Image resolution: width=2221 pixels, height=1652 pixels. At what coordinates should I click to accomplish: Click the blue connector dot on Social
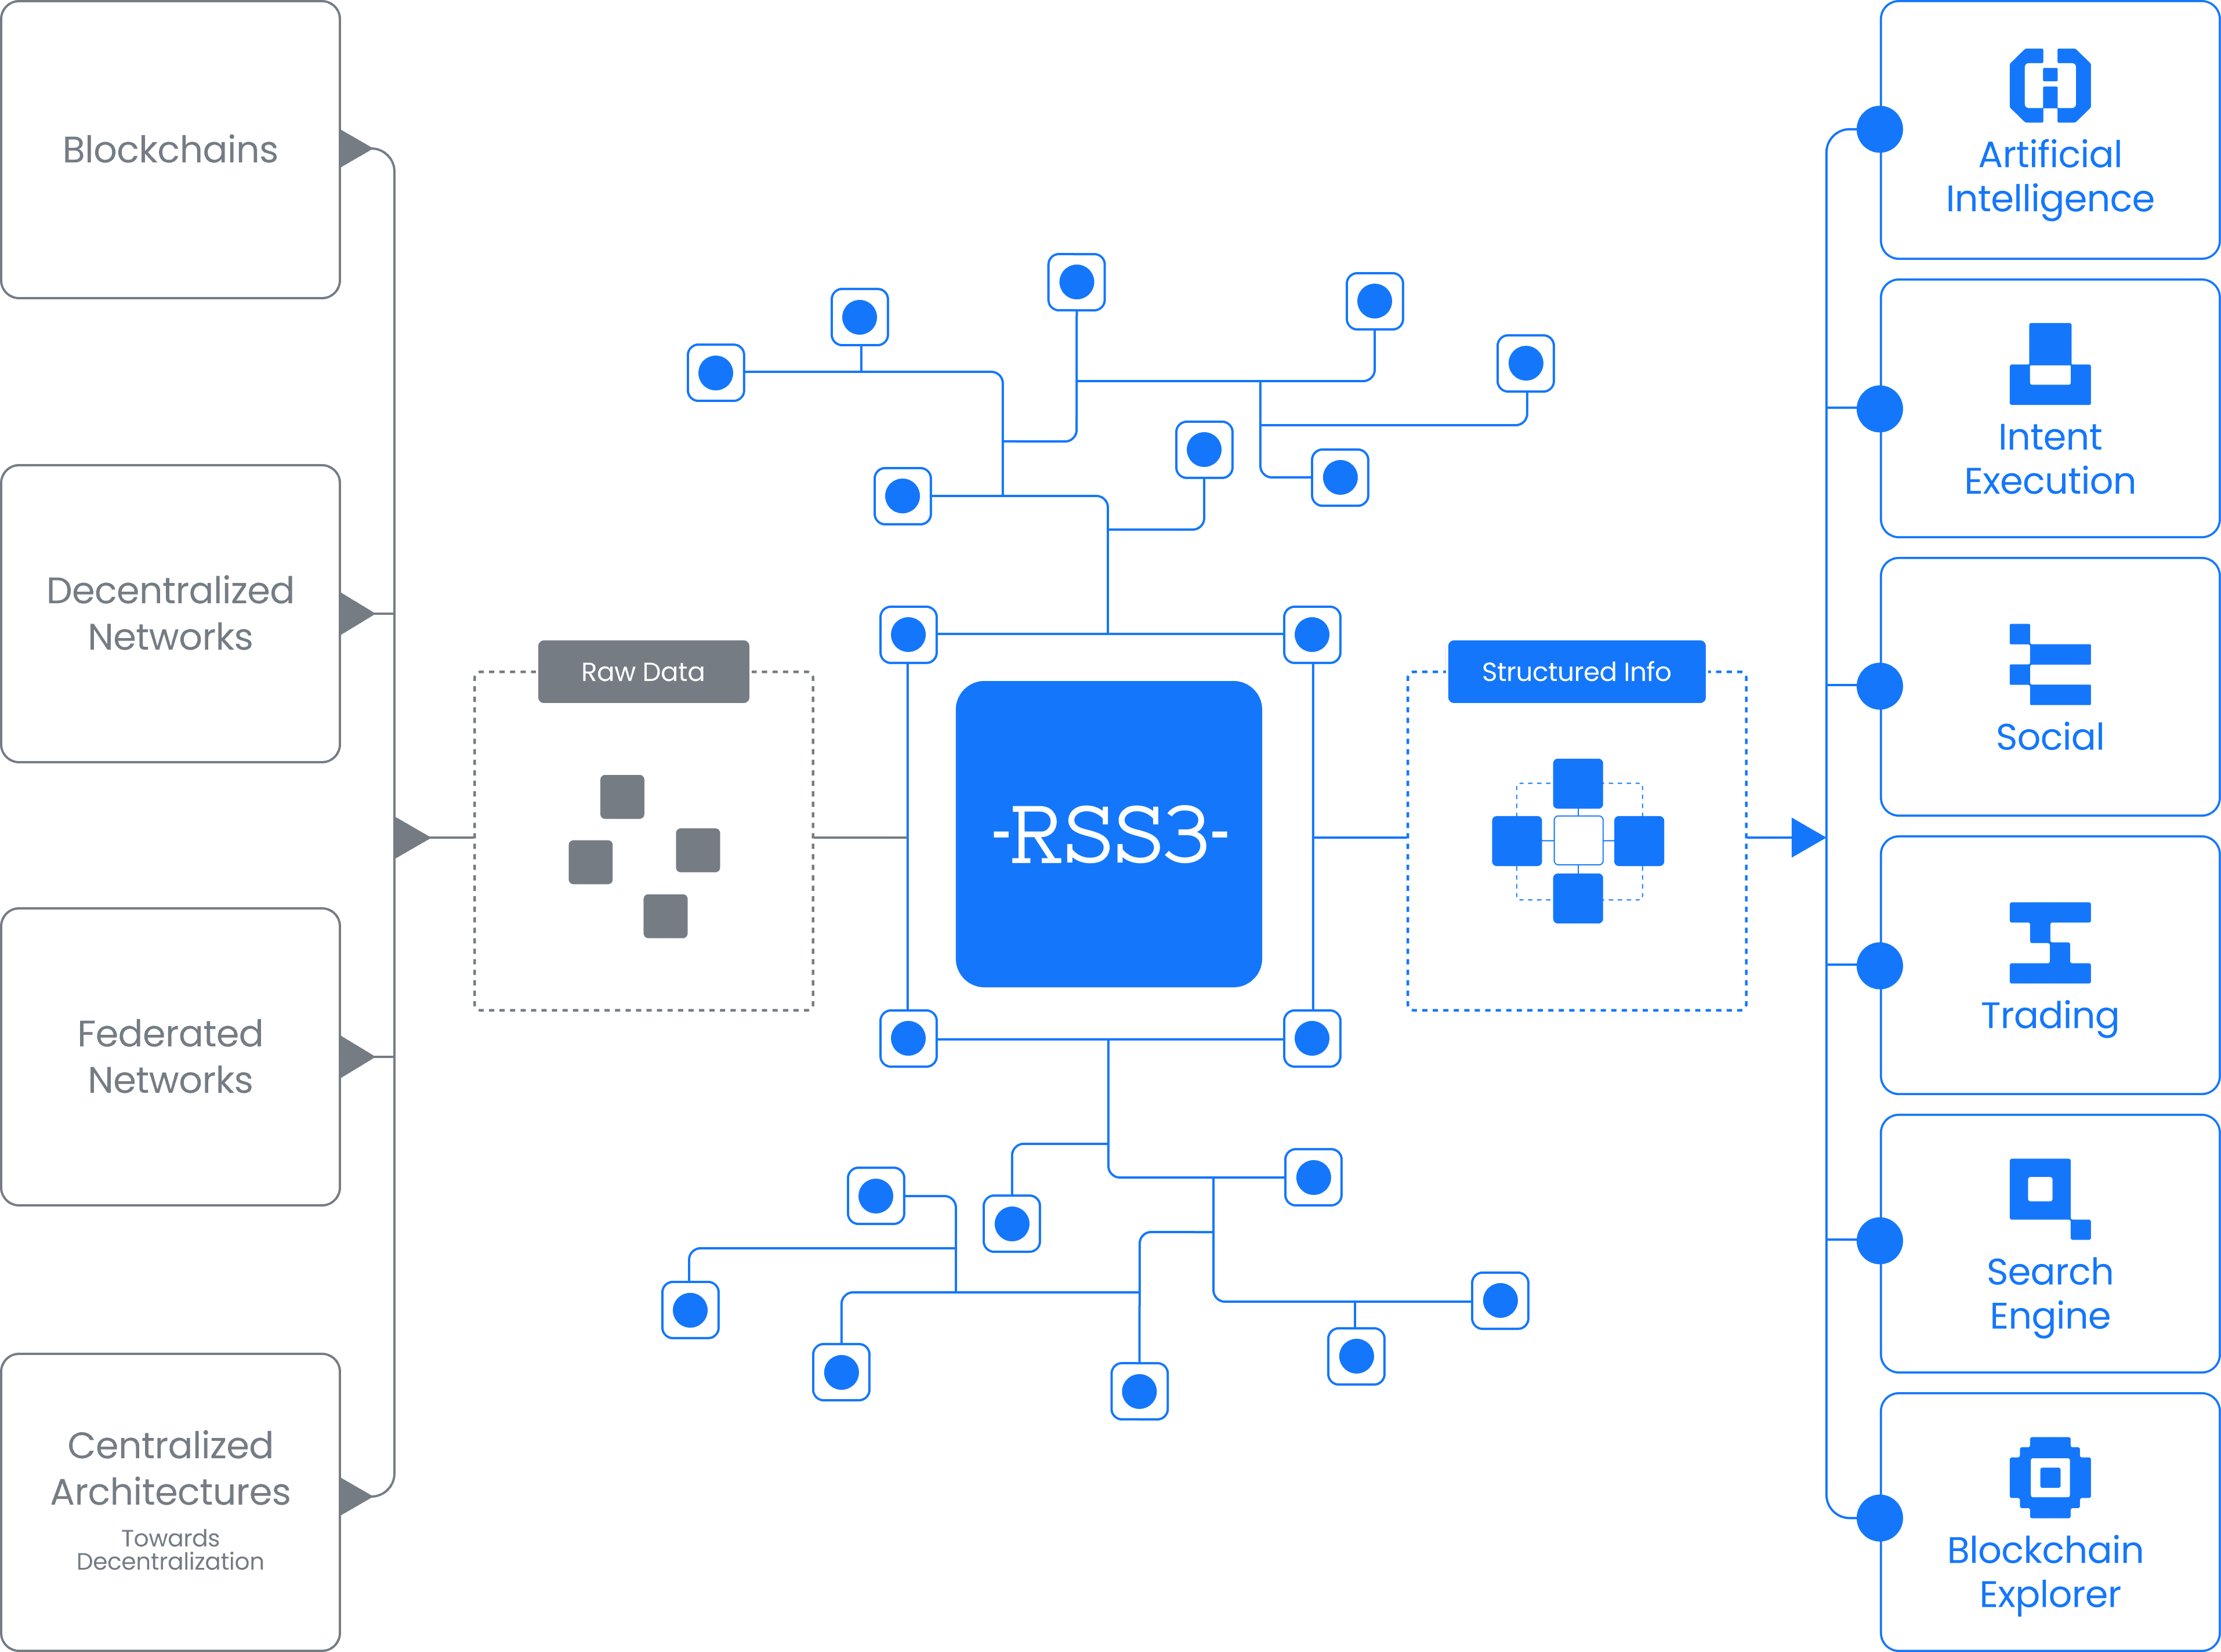pos(1880,686)
